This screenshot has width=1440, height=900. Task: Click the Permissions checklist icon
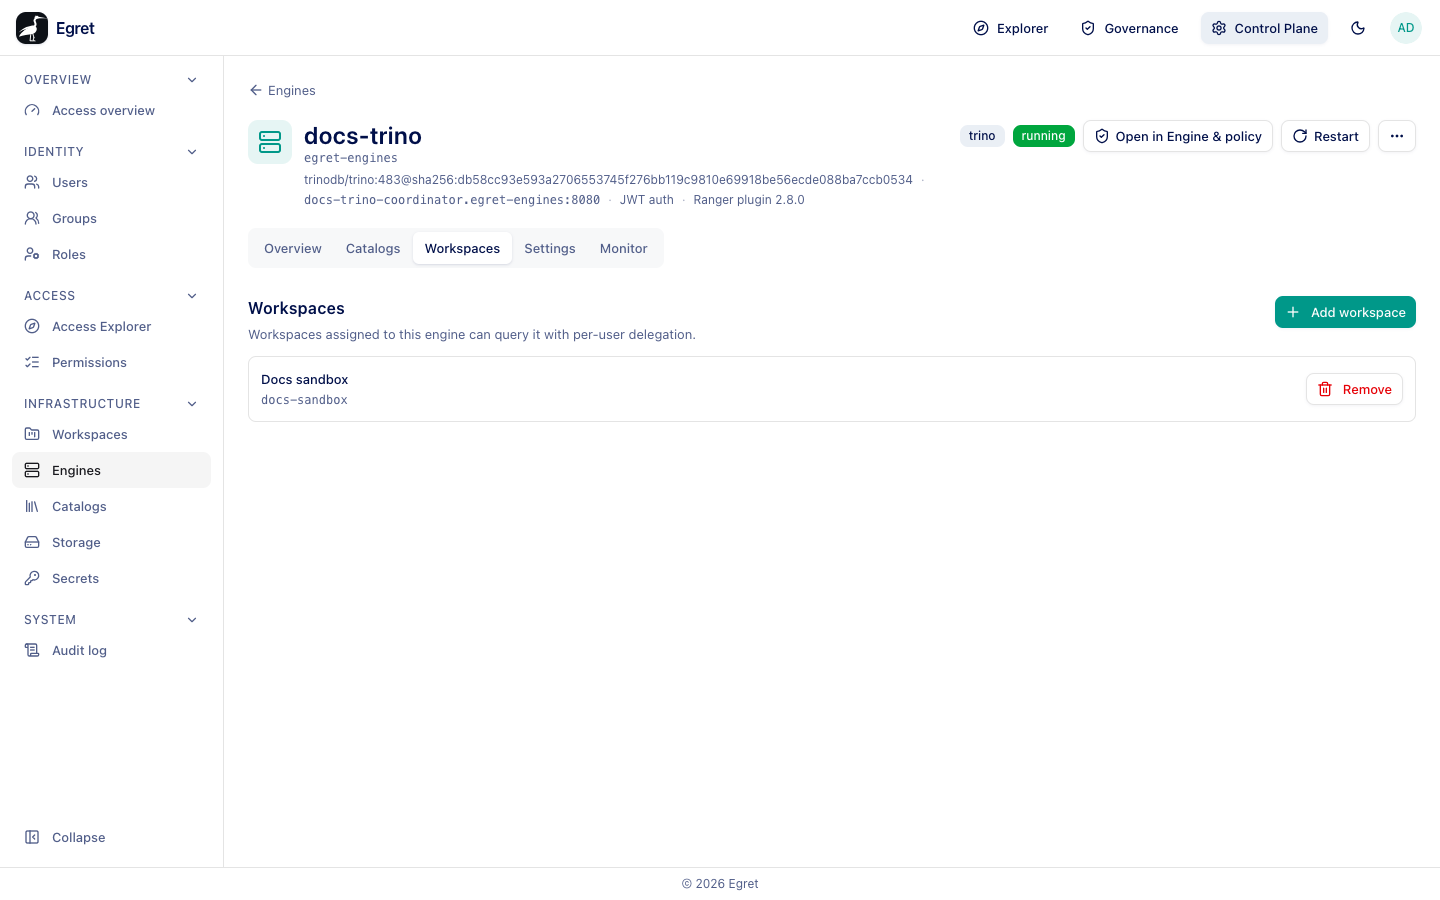(32, 362)
